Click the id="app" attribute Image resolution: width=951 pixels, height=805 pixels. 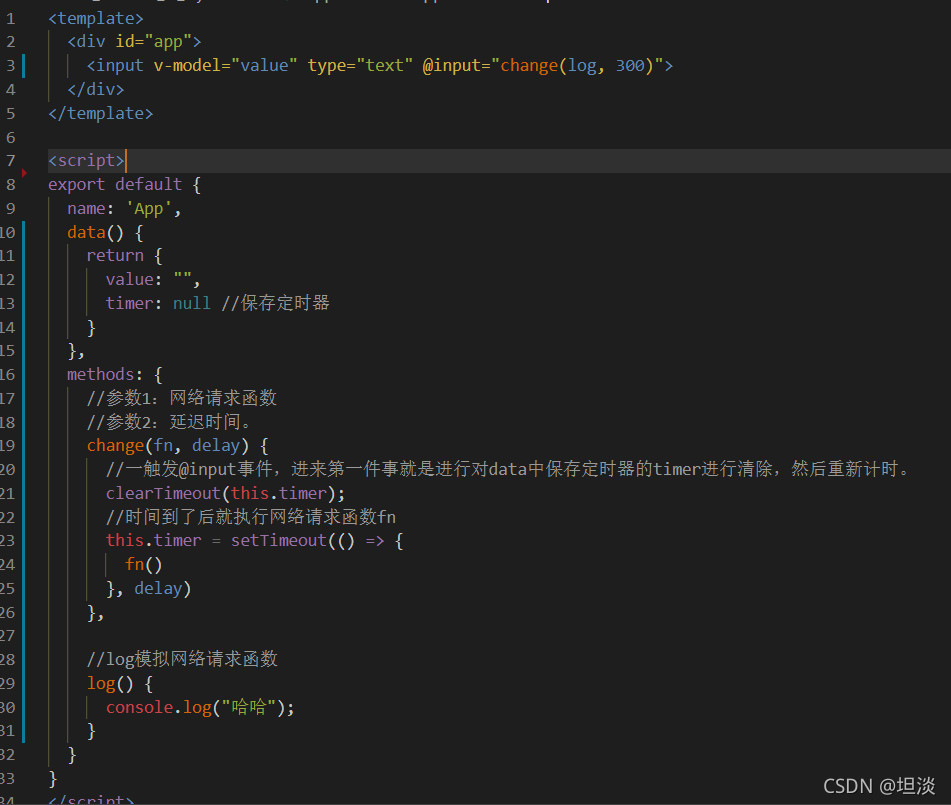(153, 42)
